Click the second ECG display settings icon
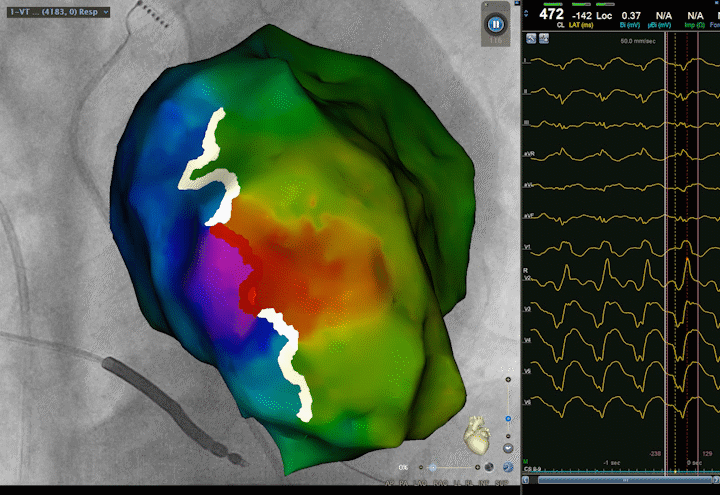720x495 pixels. pos(544,39)
